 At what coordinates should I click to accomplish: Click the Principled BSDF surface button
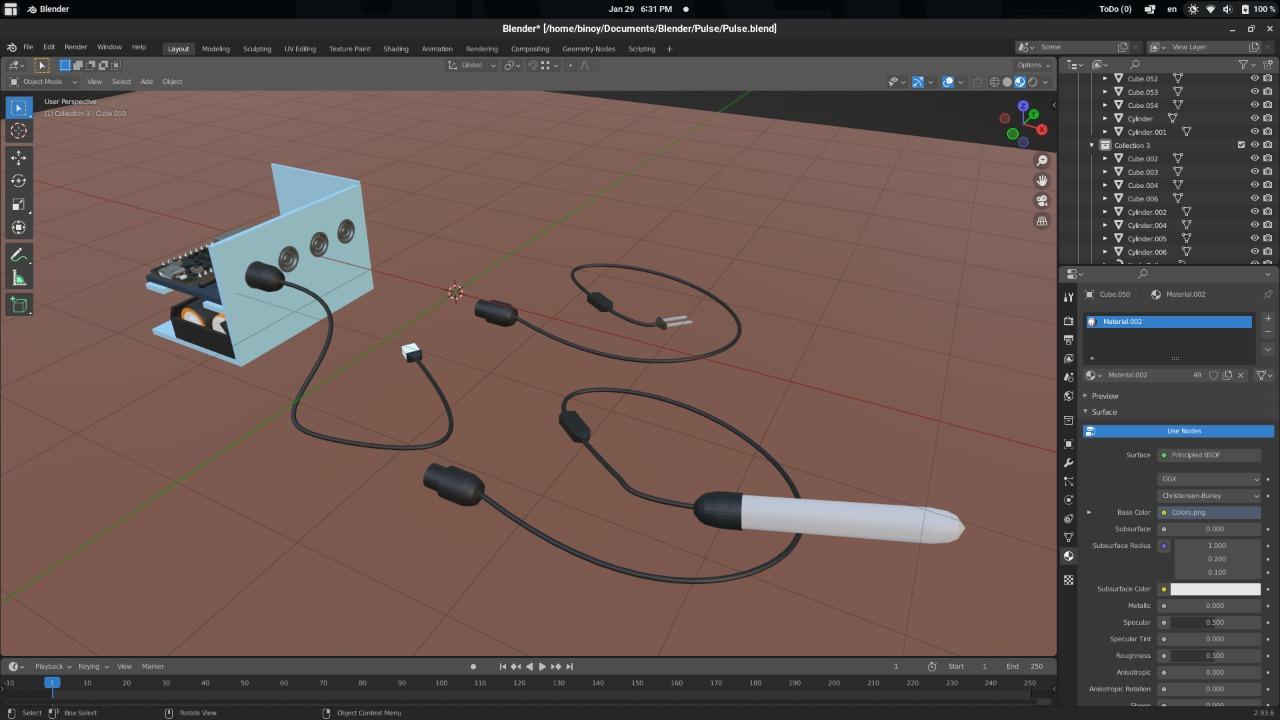(1210, 455)
